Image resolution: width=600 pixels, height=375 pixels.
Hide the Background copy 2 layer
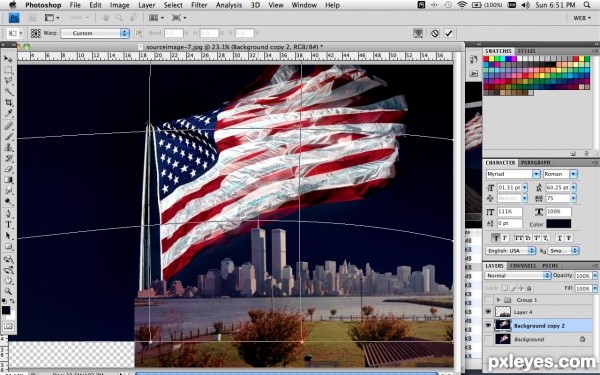(488, 325)
